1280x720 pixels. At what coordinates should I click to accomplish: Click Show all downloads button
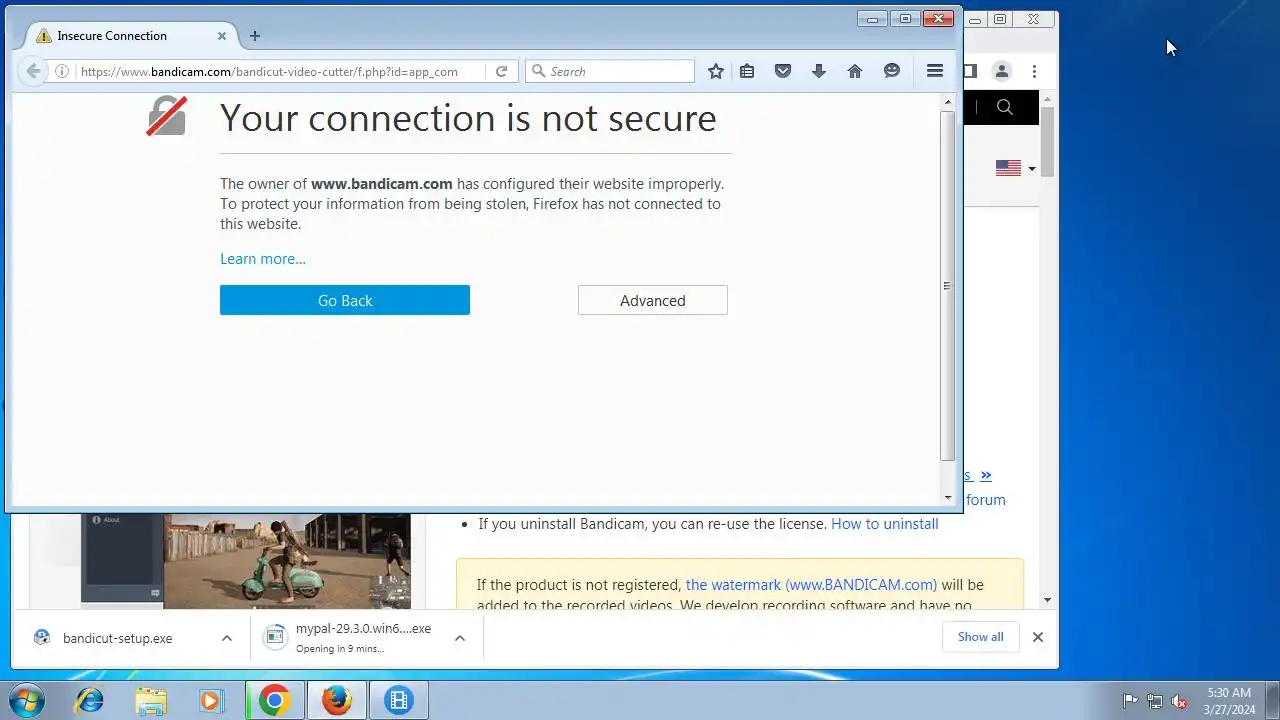(980, 637)
